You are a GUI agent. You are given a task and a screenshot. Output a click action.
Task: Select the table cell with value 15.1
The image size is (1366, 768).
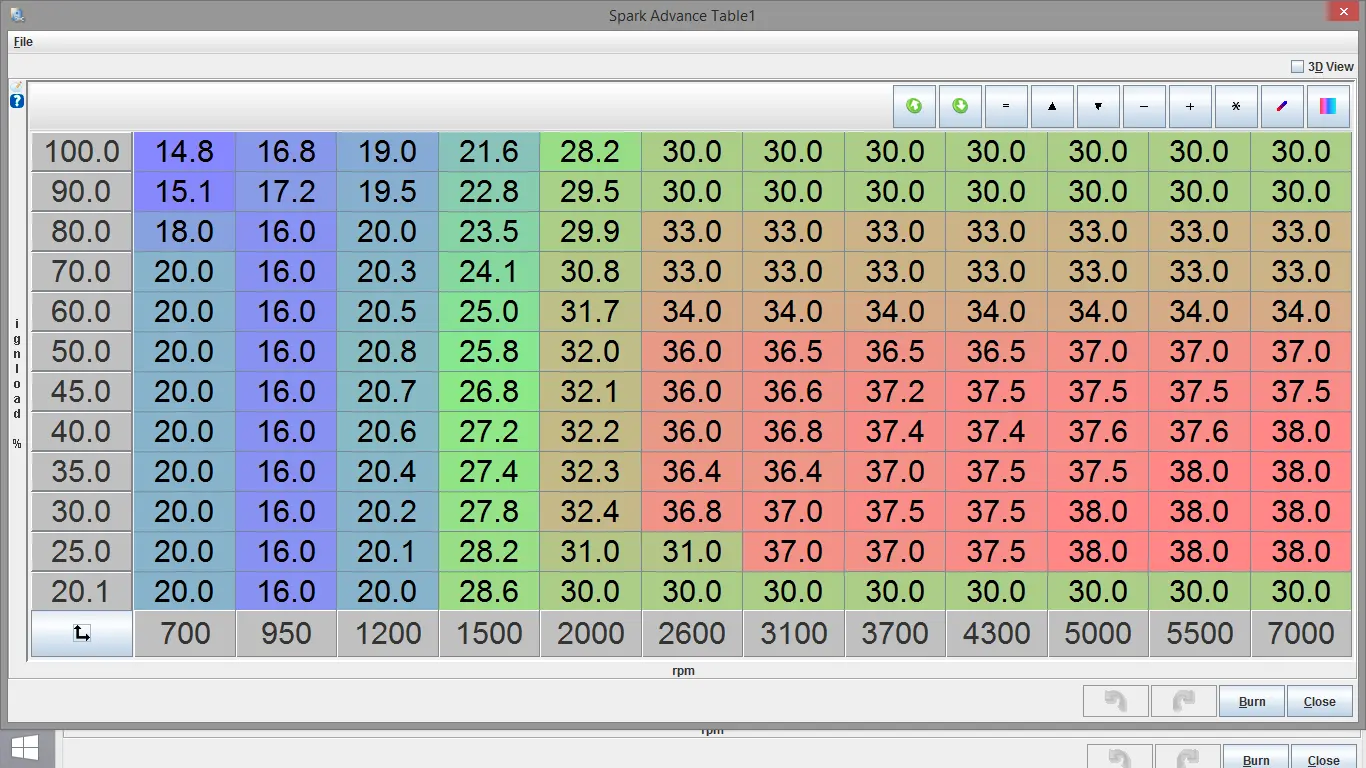185,192
